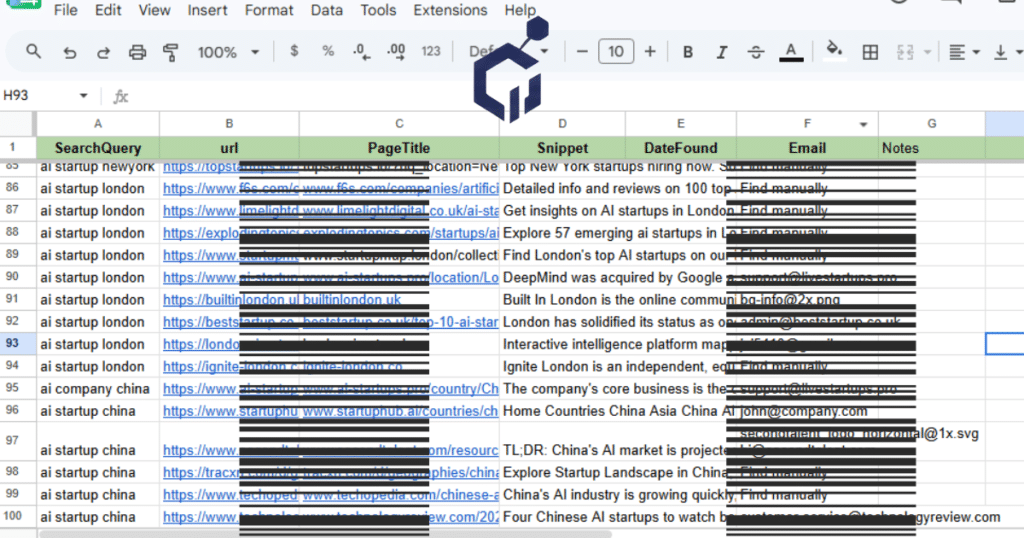The height and width of the screenshot is (538, 1024).
Task: Click the search menus magnifier icon
Action: [x=33, y=52]
